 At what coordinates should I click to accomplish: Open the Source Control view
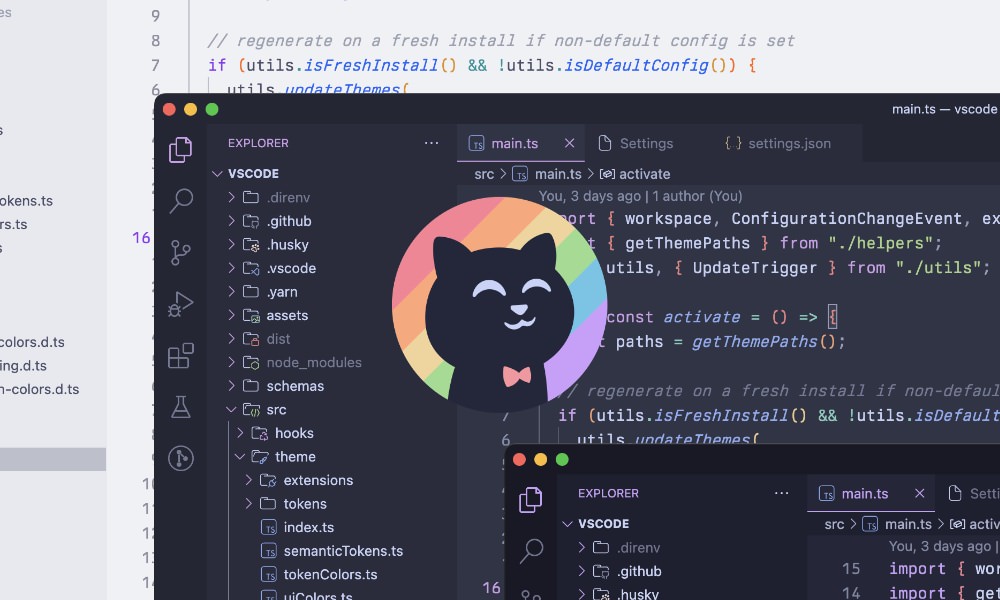pyautogui.click(x=181, y=252)
